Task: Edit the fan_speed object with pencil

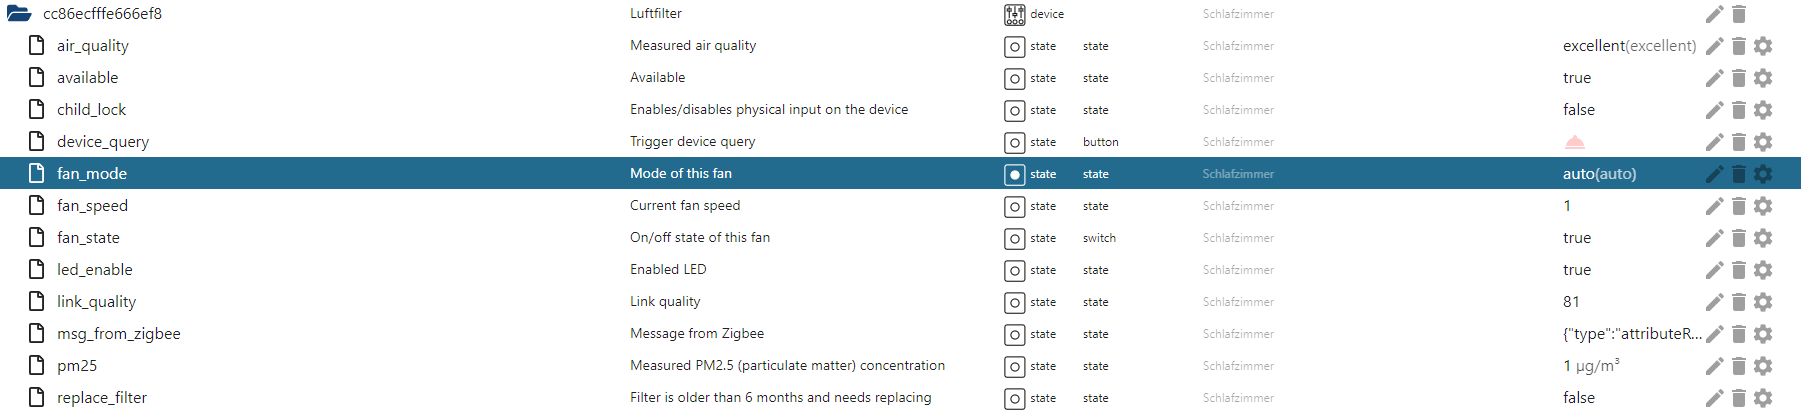Action: tap(1714, 206)
